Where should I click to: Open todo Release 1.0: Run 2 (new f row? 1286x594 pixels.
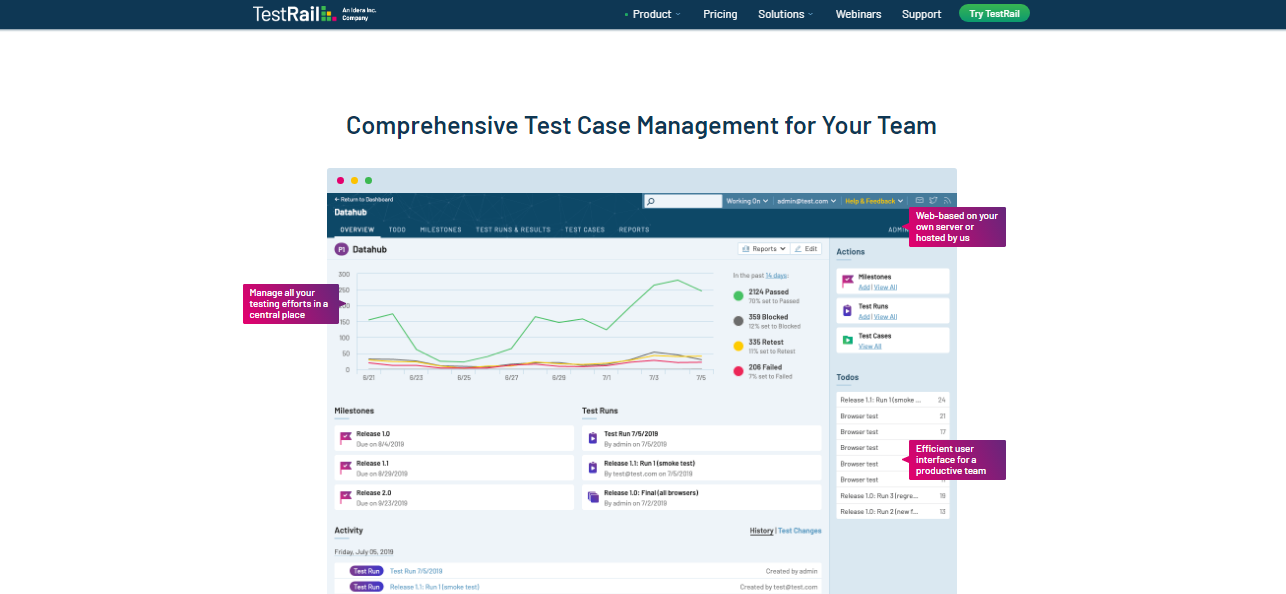pos(893,512)
